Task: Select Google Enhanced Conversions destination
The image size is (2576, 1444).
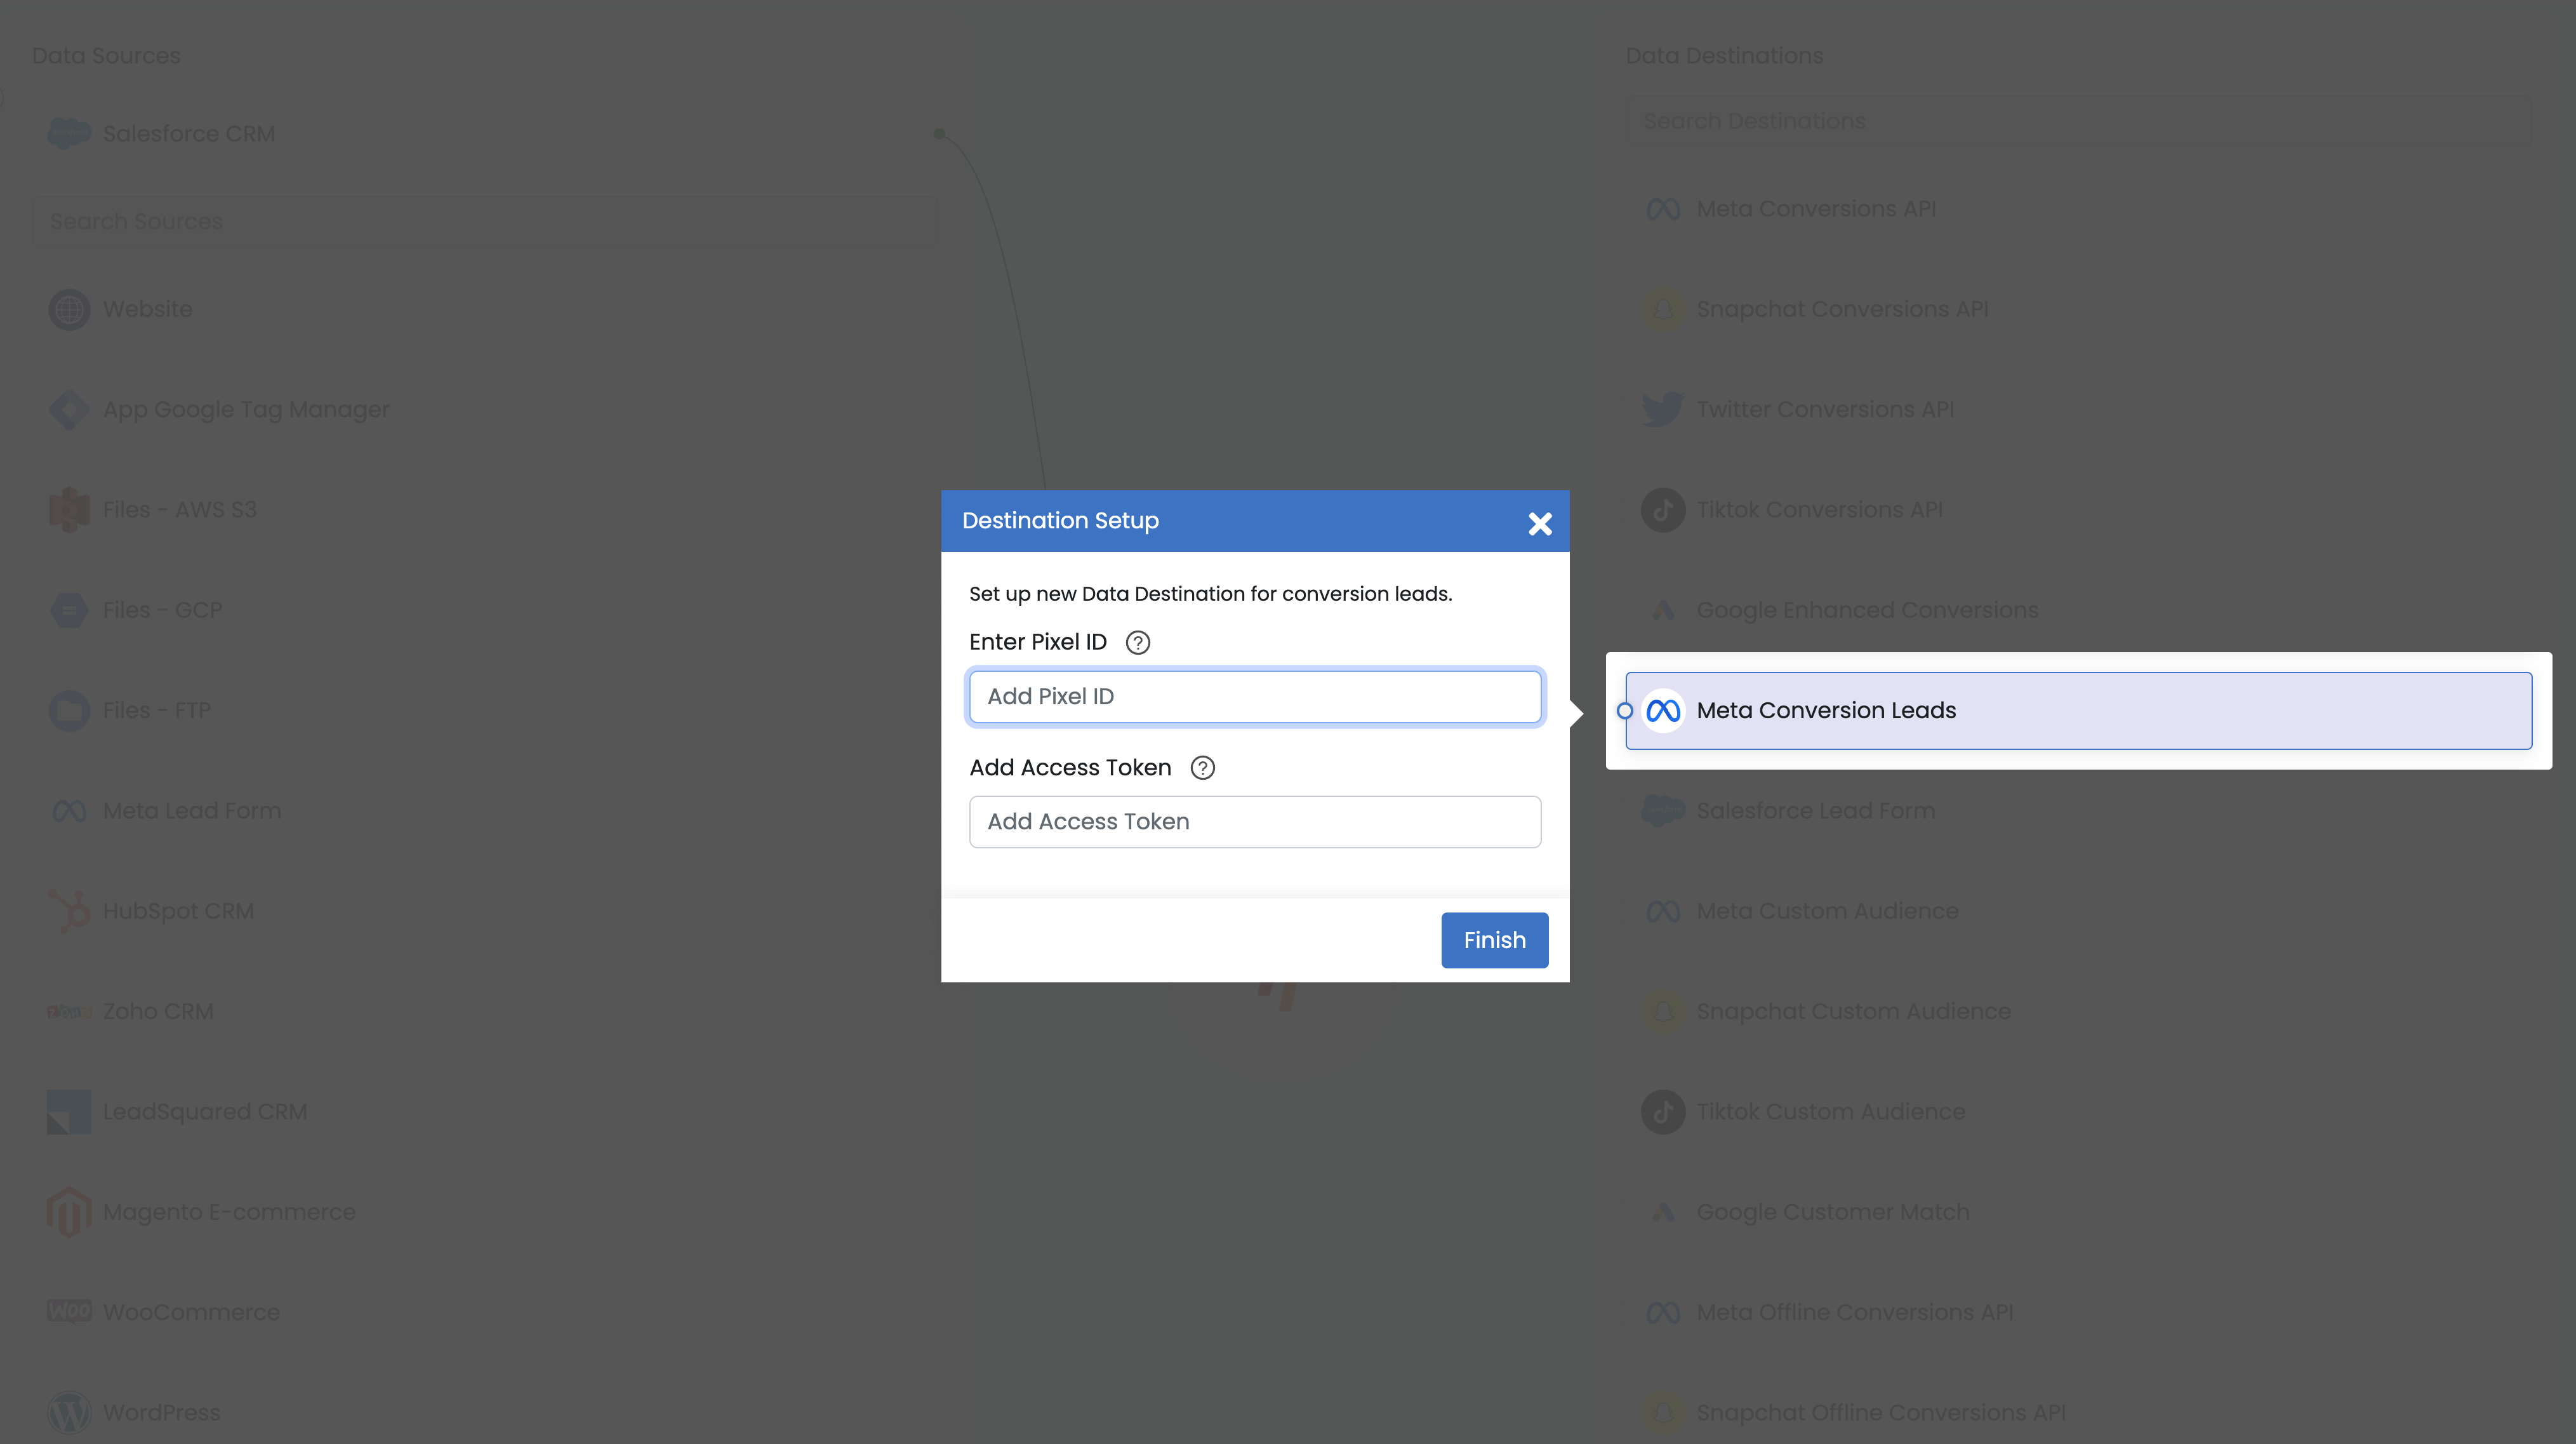Action: pos(2078,610)
